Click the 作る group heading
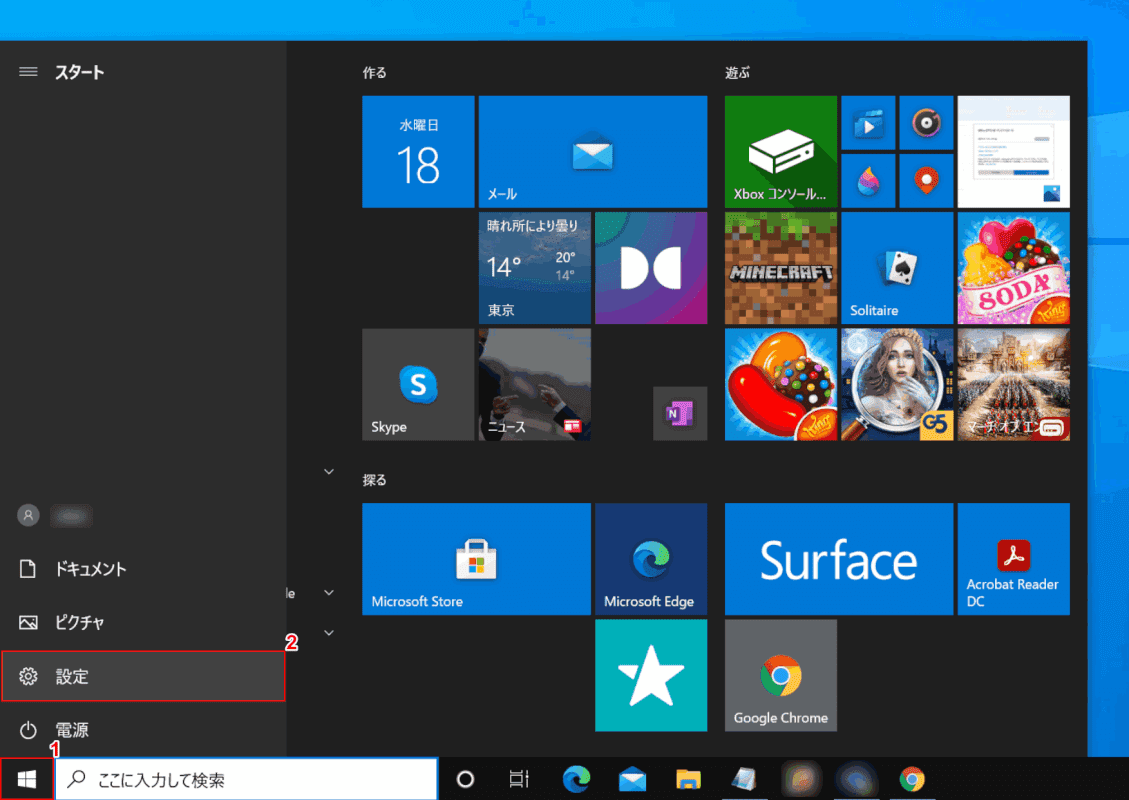The height and width of the screenshot is (800, 1129). pyautogui.click(x=374, y=73)
